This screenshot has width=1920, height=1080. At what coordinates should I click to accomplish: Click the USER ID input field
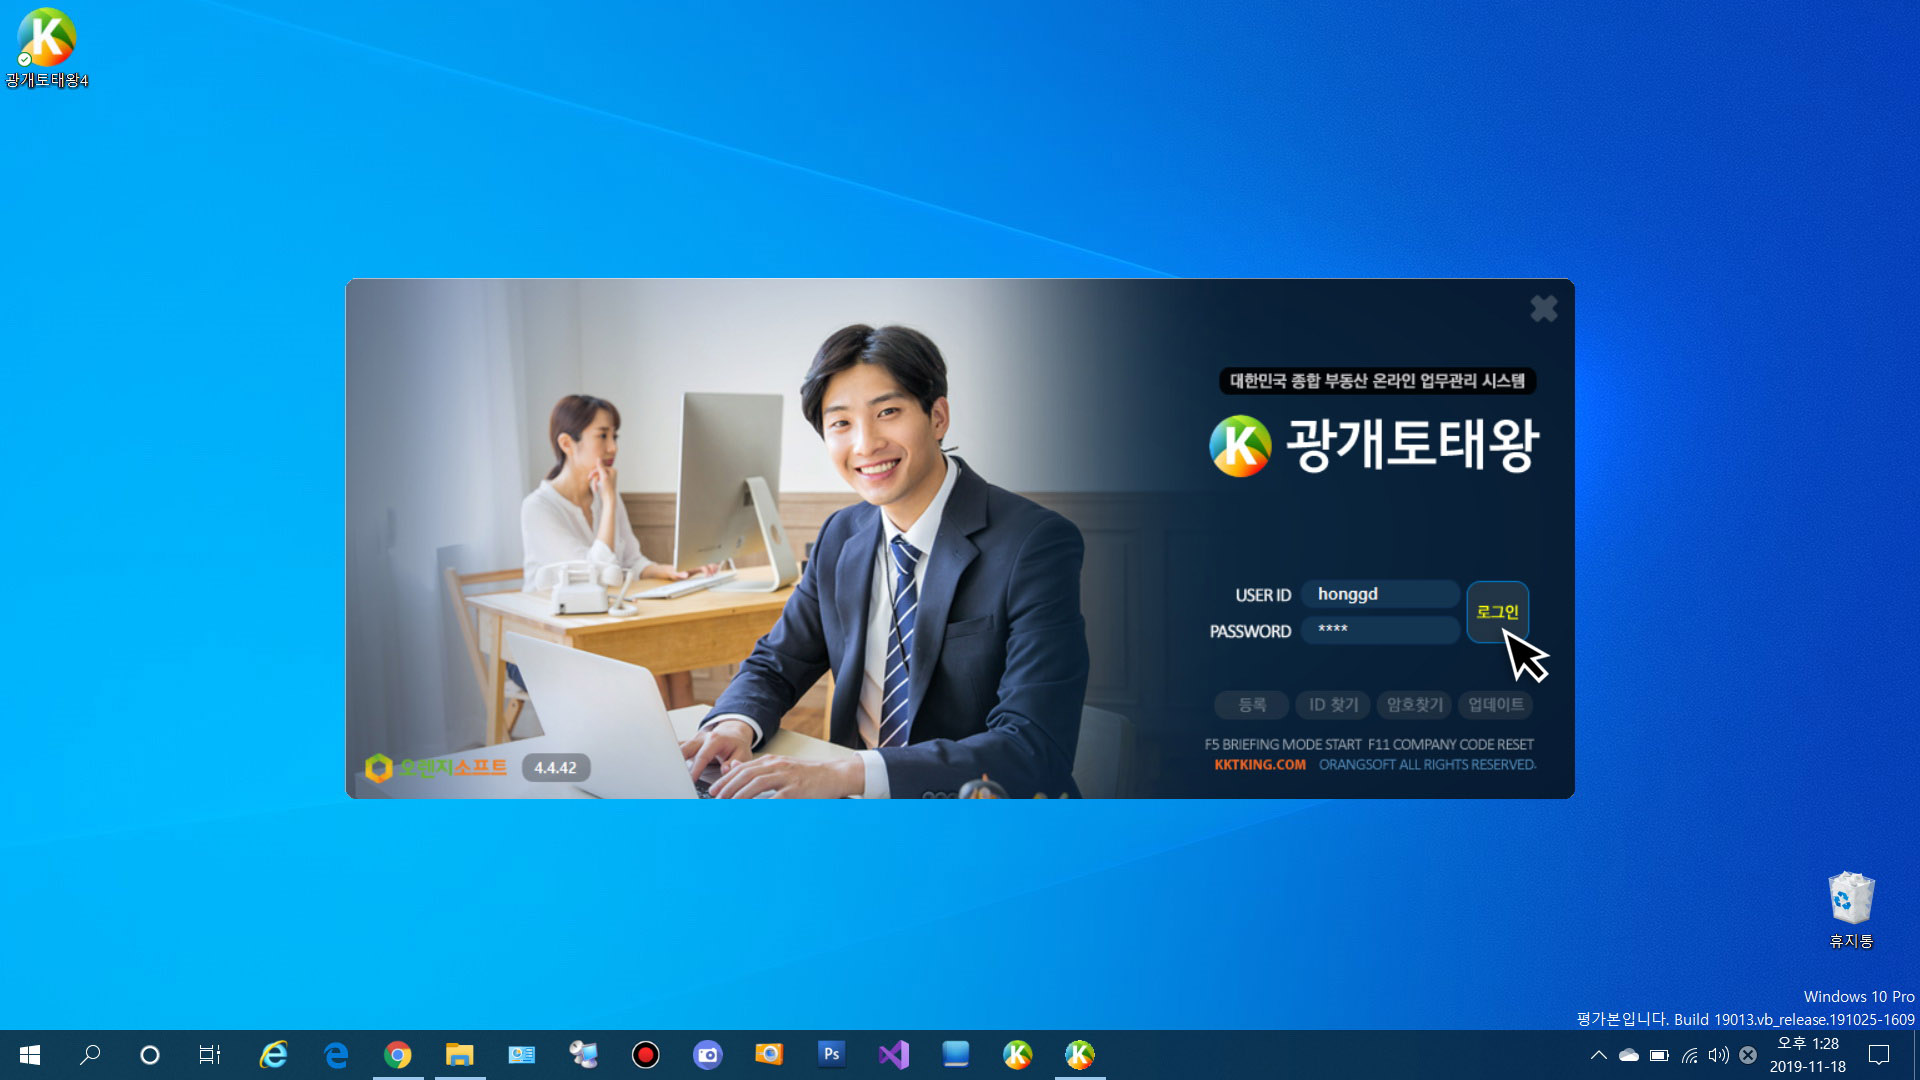point(1380,594)
